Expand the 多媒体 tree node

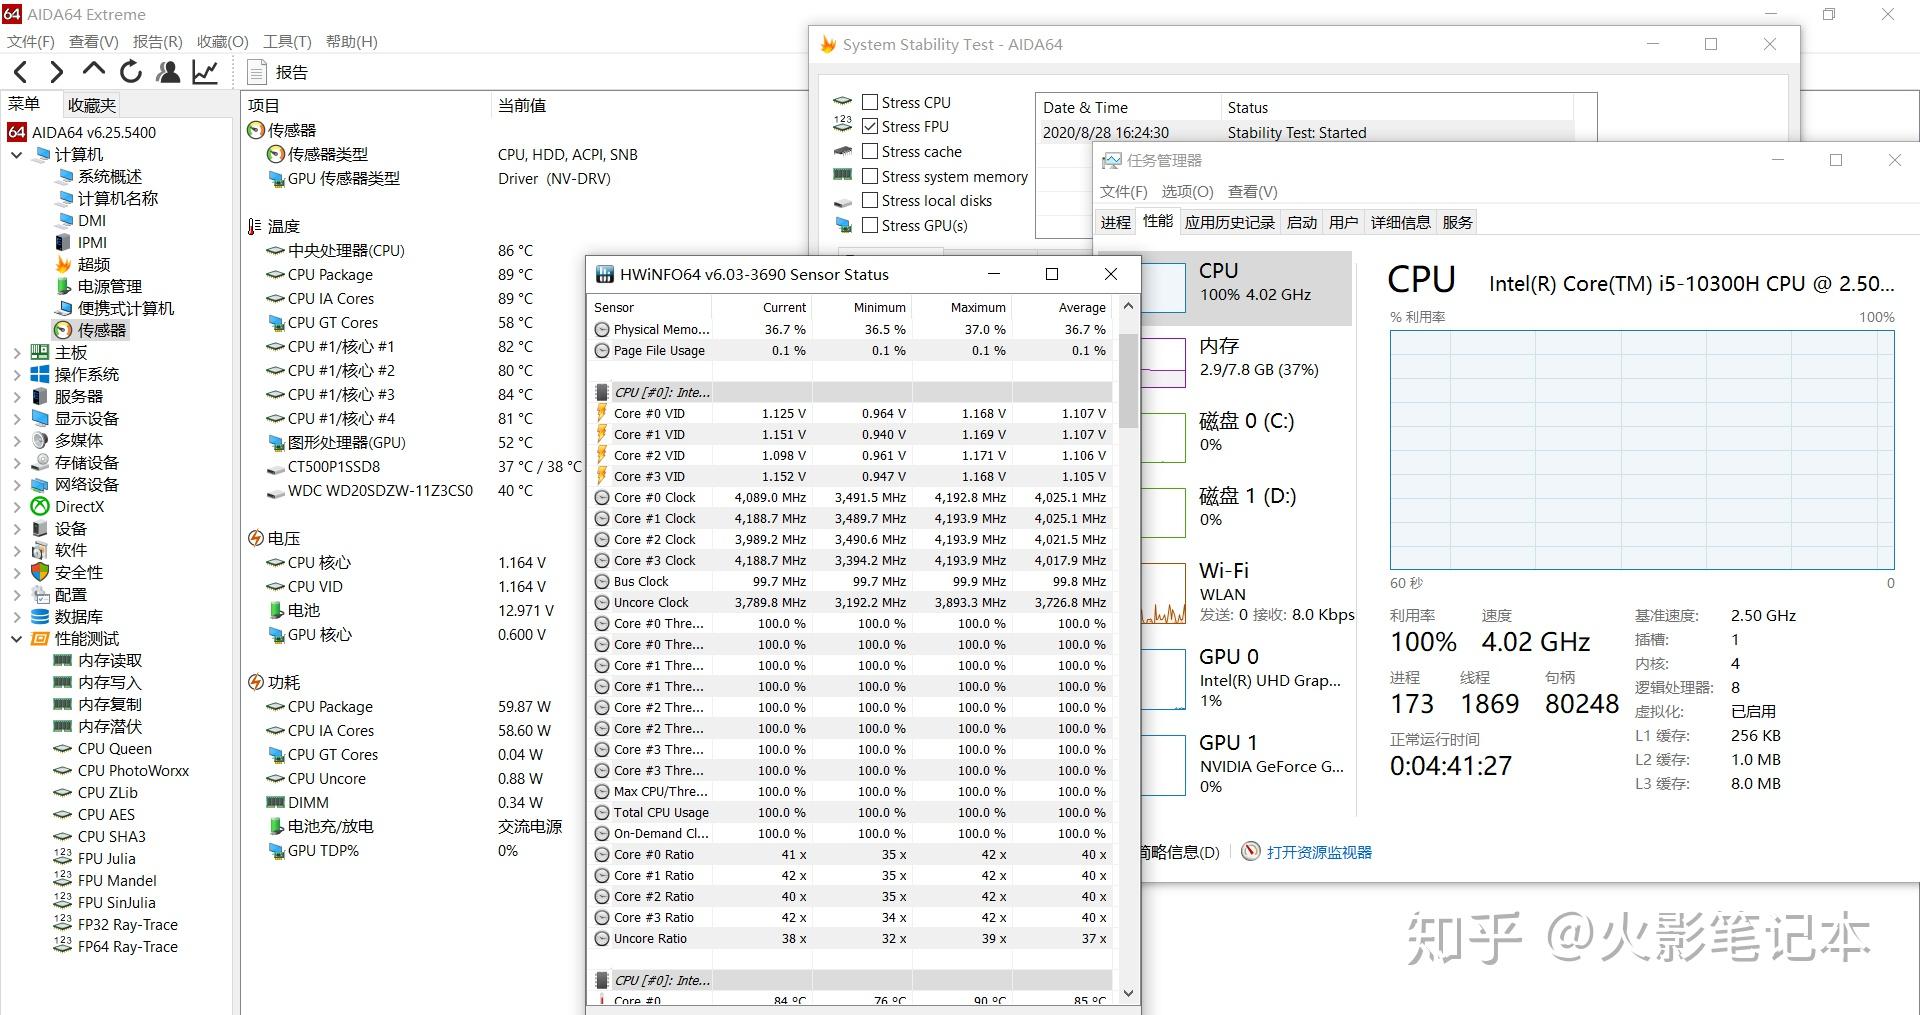(16, 440)
